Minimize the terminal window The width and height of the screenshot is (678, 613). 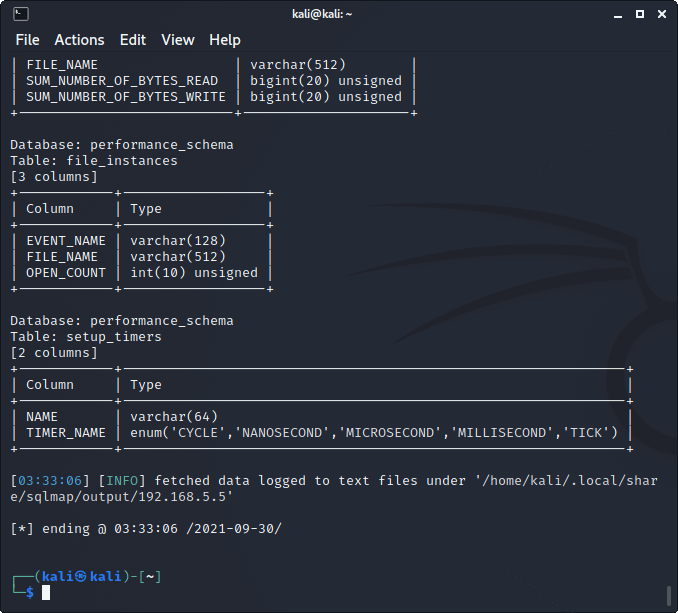[618, 15]
